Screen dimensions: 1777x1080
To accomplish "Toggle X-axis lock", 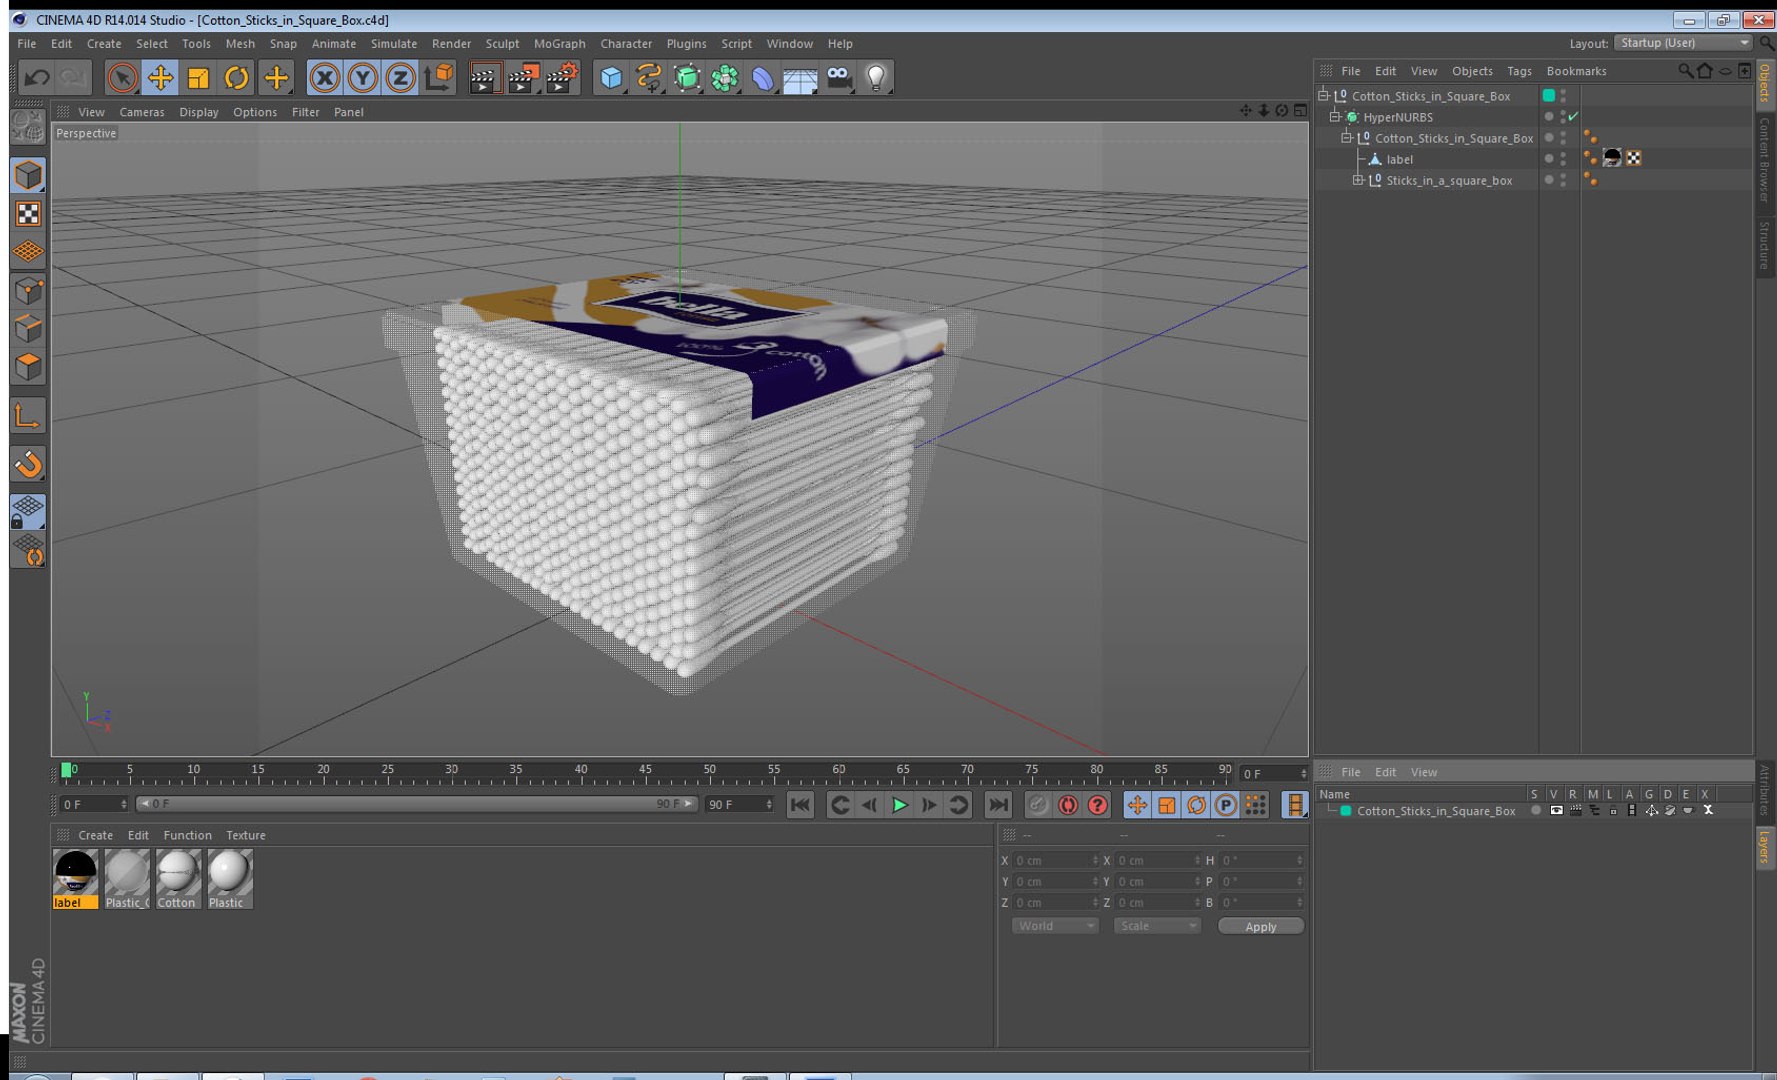I will pos(324,78).
